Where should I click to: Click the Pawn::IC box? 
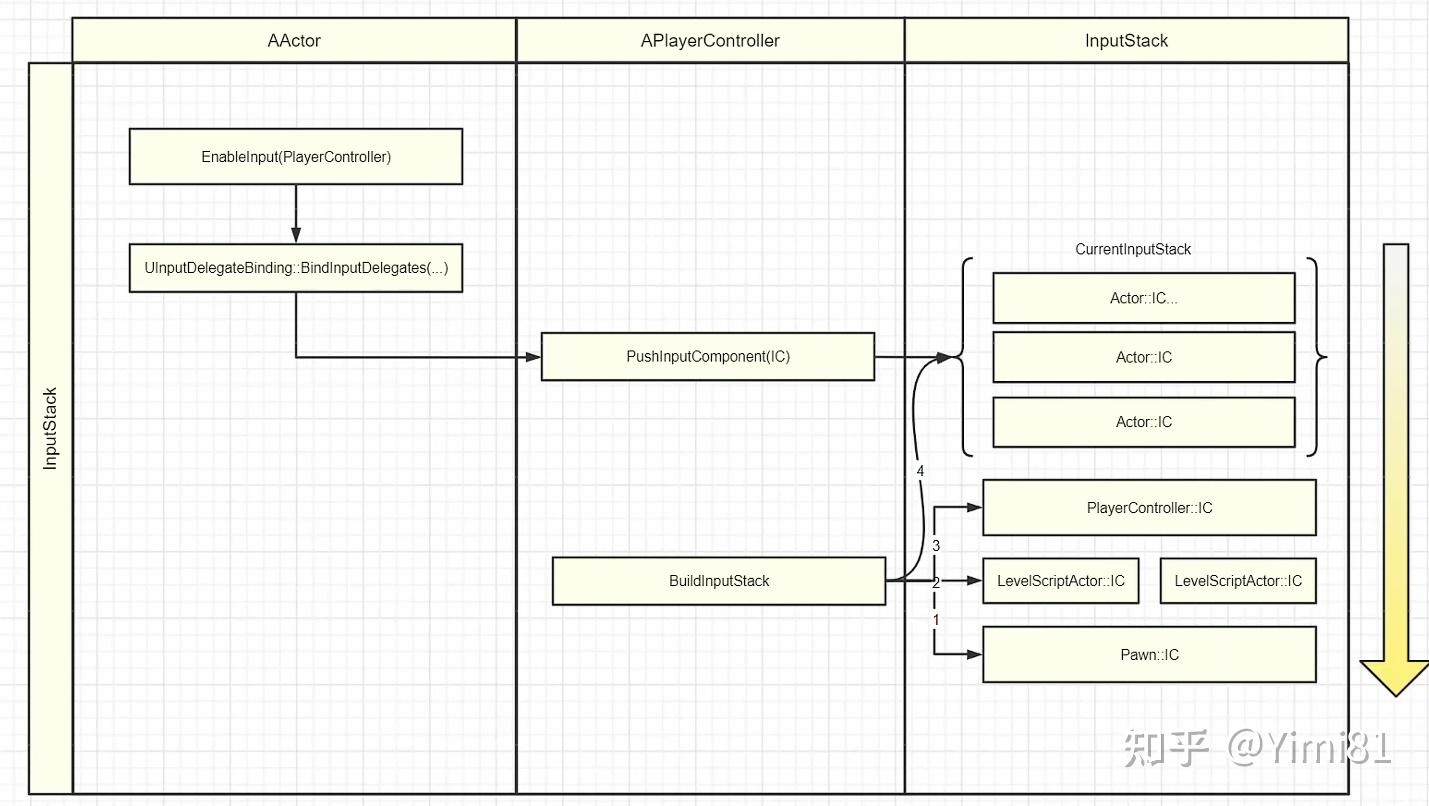pos(1149,655)
